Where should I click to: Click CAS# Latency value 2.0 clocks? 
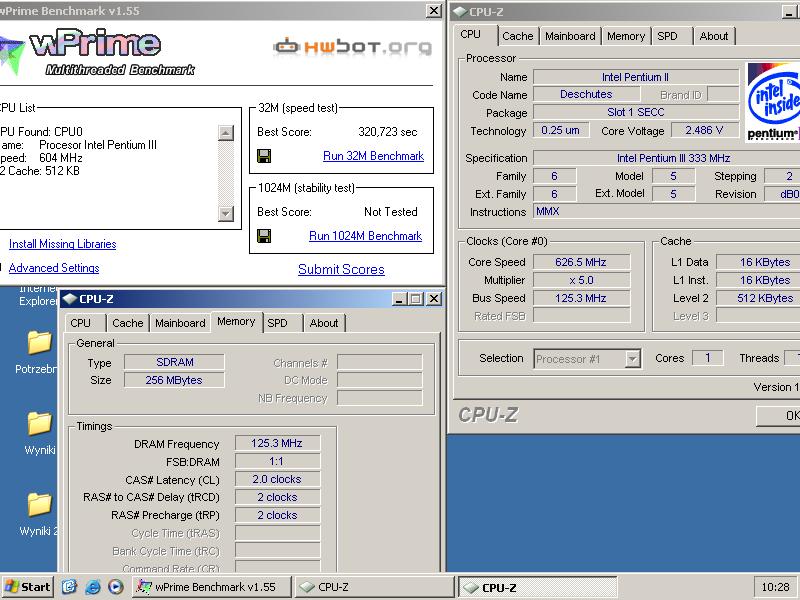point(277,479)
